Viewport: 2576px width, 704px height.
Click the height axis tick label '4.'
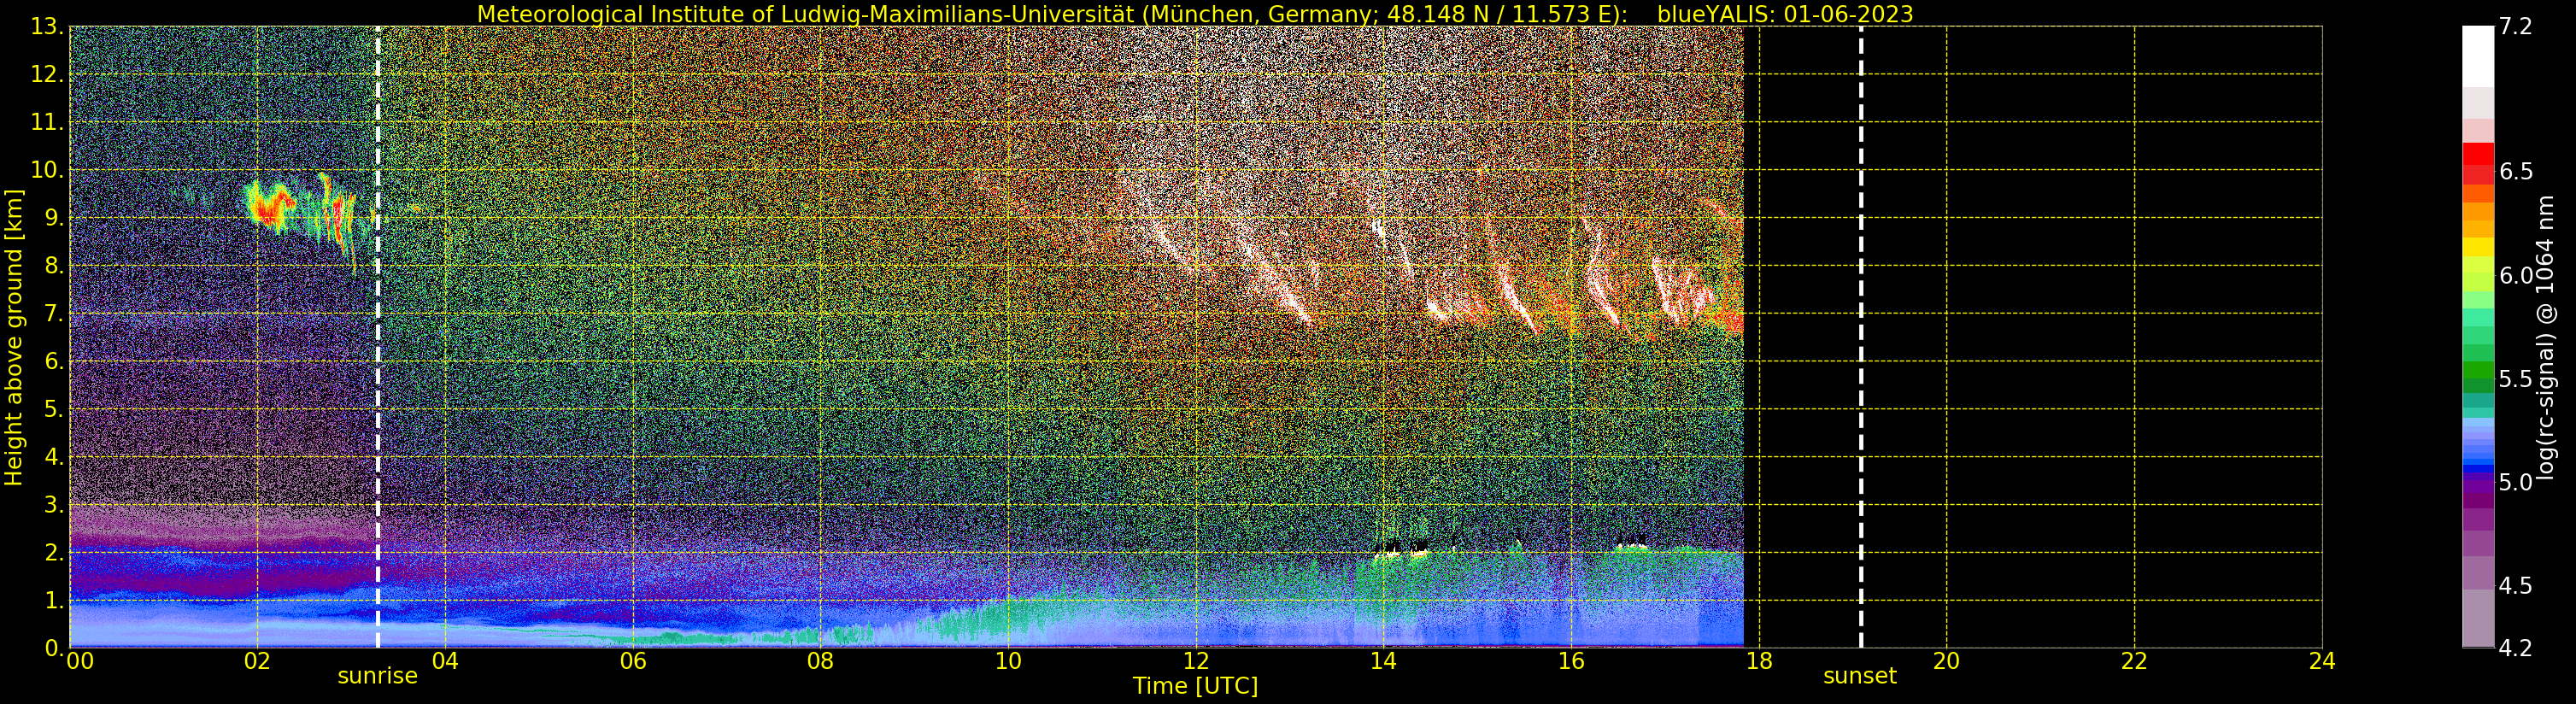tap(54, 457)
